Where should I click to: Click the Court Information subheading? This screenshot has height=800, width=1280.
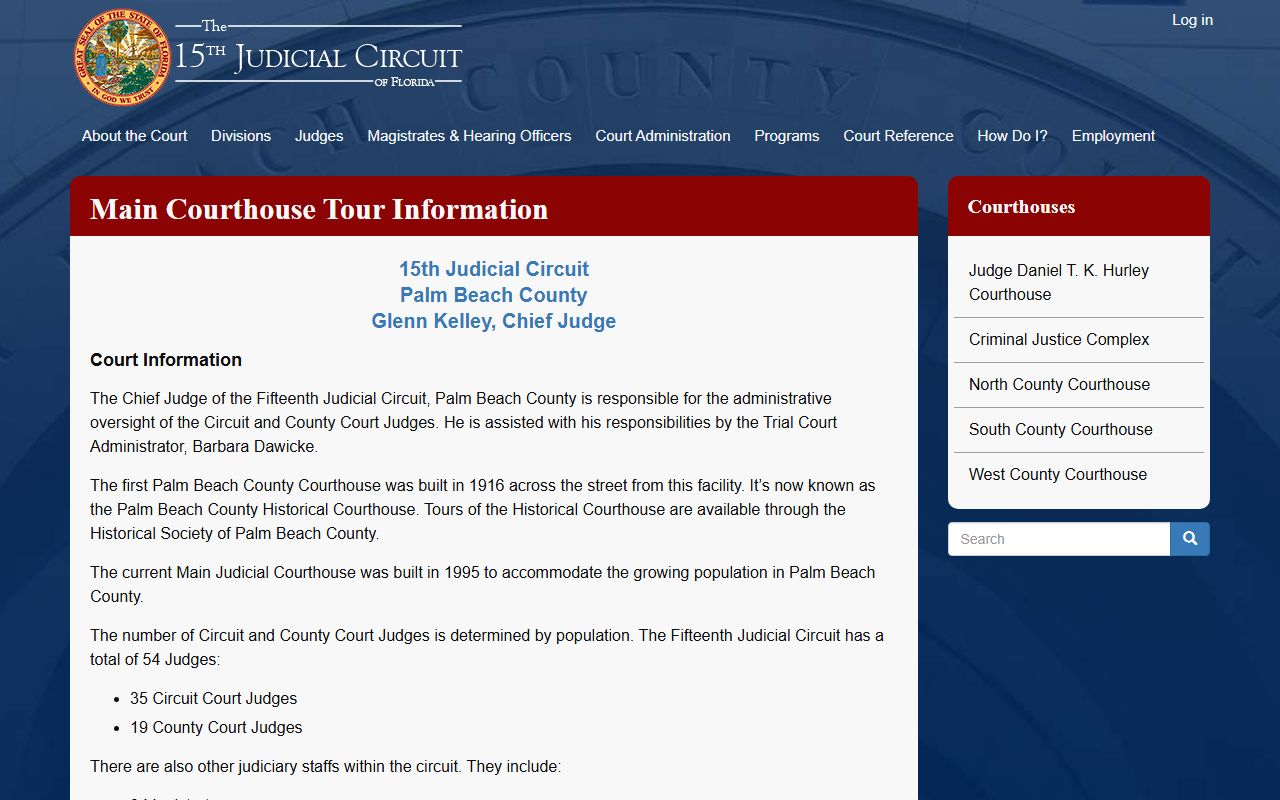pyautogui.click(x=166, y=360)
